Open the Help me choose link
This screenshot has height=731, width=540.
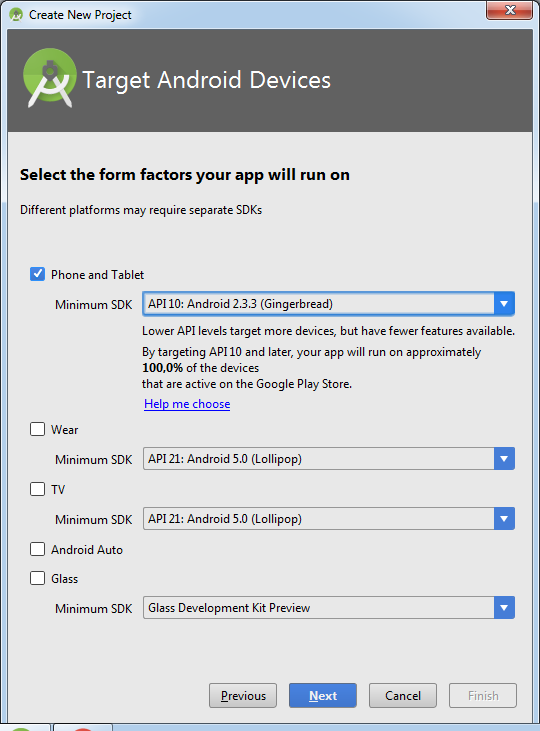coord(187,404)
